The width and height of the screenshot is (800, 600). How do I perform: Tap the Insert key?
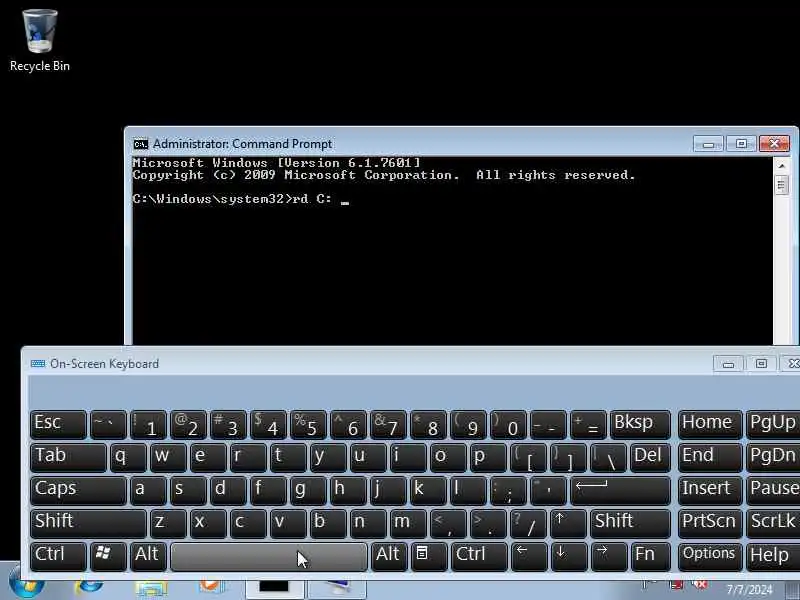710,491
